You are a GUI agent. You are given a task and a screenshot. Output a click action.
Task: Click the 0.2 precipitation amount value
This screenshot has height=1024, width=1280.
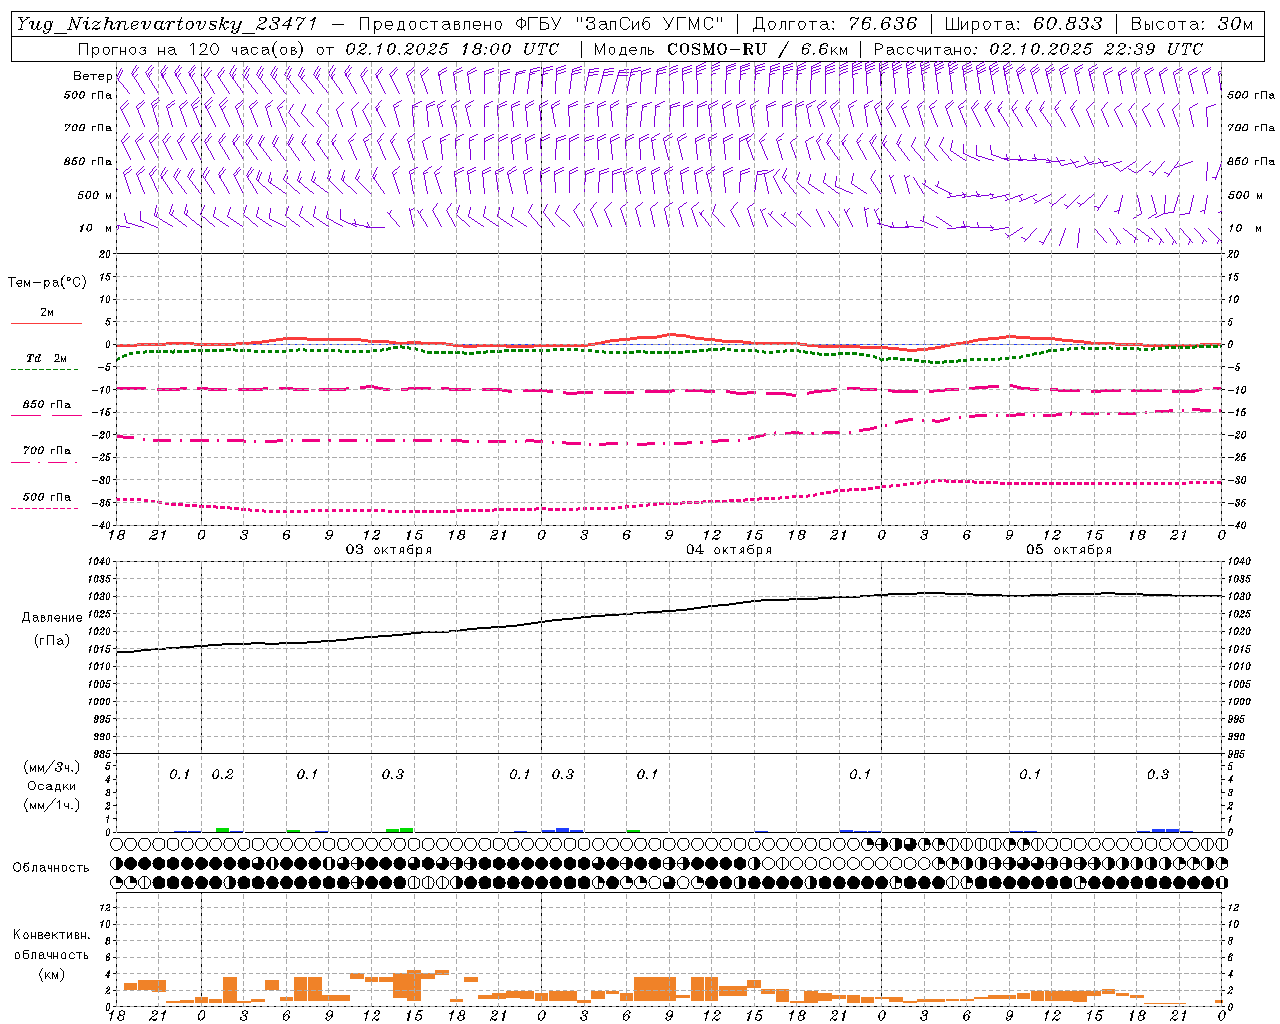click(x=222, y=775)
